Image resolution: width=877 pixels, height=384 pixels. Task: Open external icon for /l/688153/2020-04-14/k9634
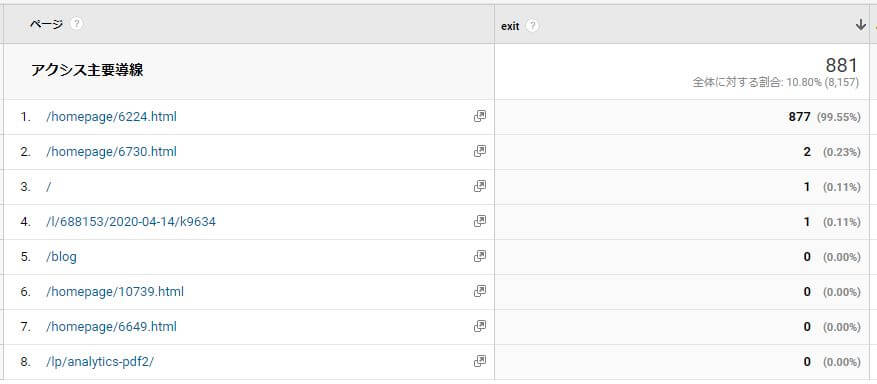click(x=479, y=221)
